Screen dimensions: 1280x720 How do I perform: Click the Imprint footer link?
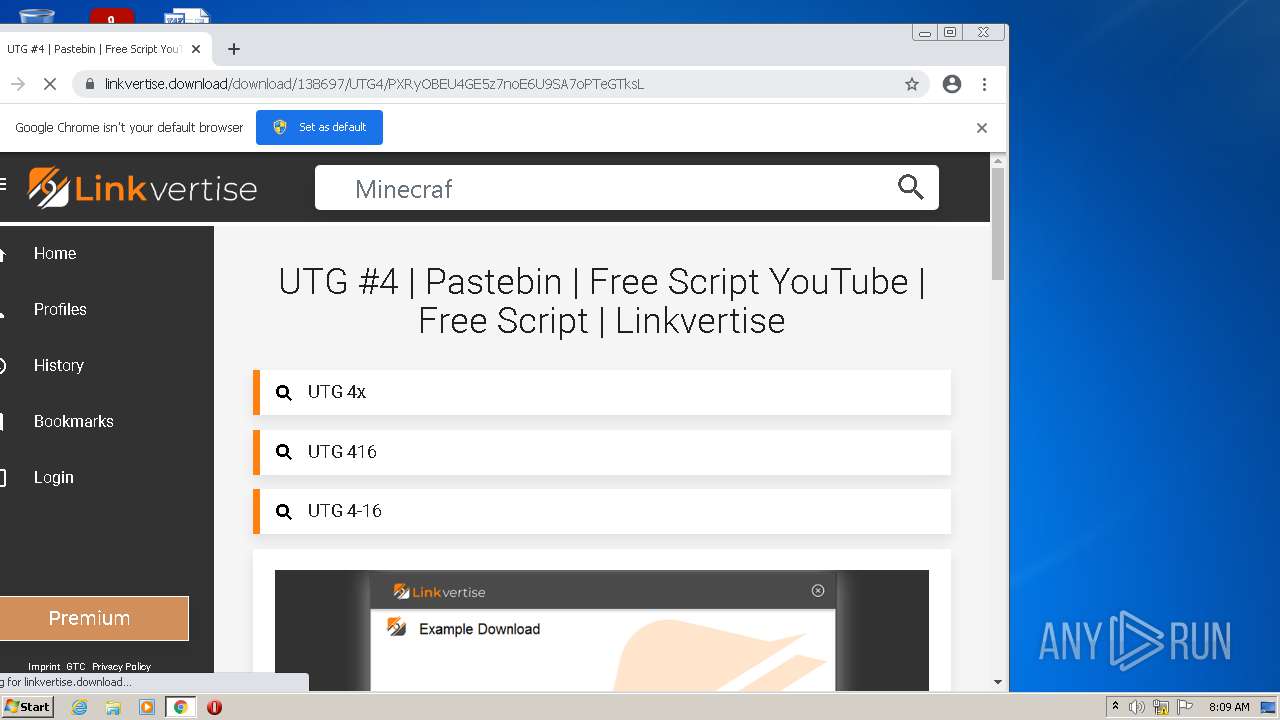(x=44, y=667)
